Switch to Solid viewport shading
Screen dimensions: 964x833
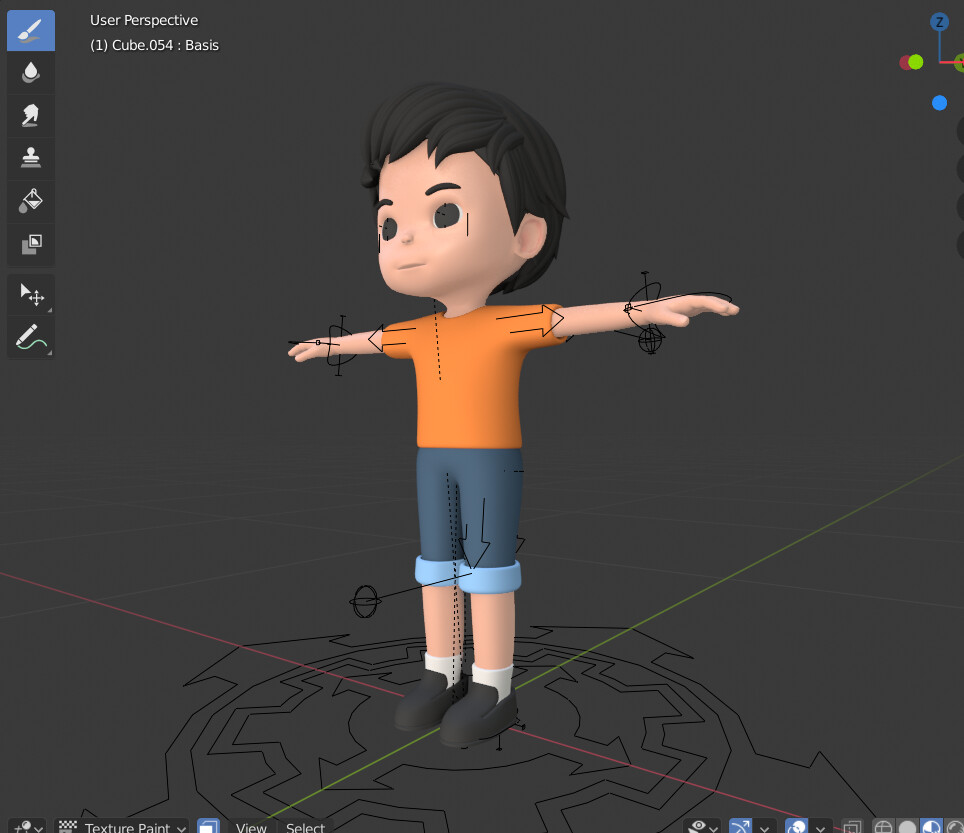point(908,827)
